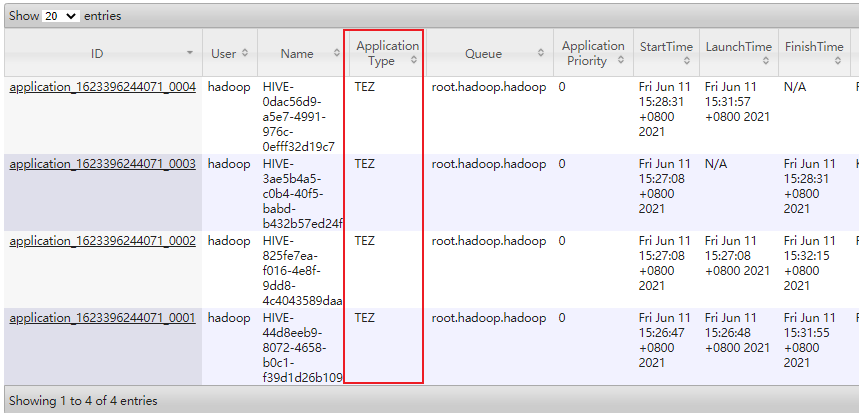Click TEZ type in 0001 row
The image size is (859, 413).
coord(365,318)
